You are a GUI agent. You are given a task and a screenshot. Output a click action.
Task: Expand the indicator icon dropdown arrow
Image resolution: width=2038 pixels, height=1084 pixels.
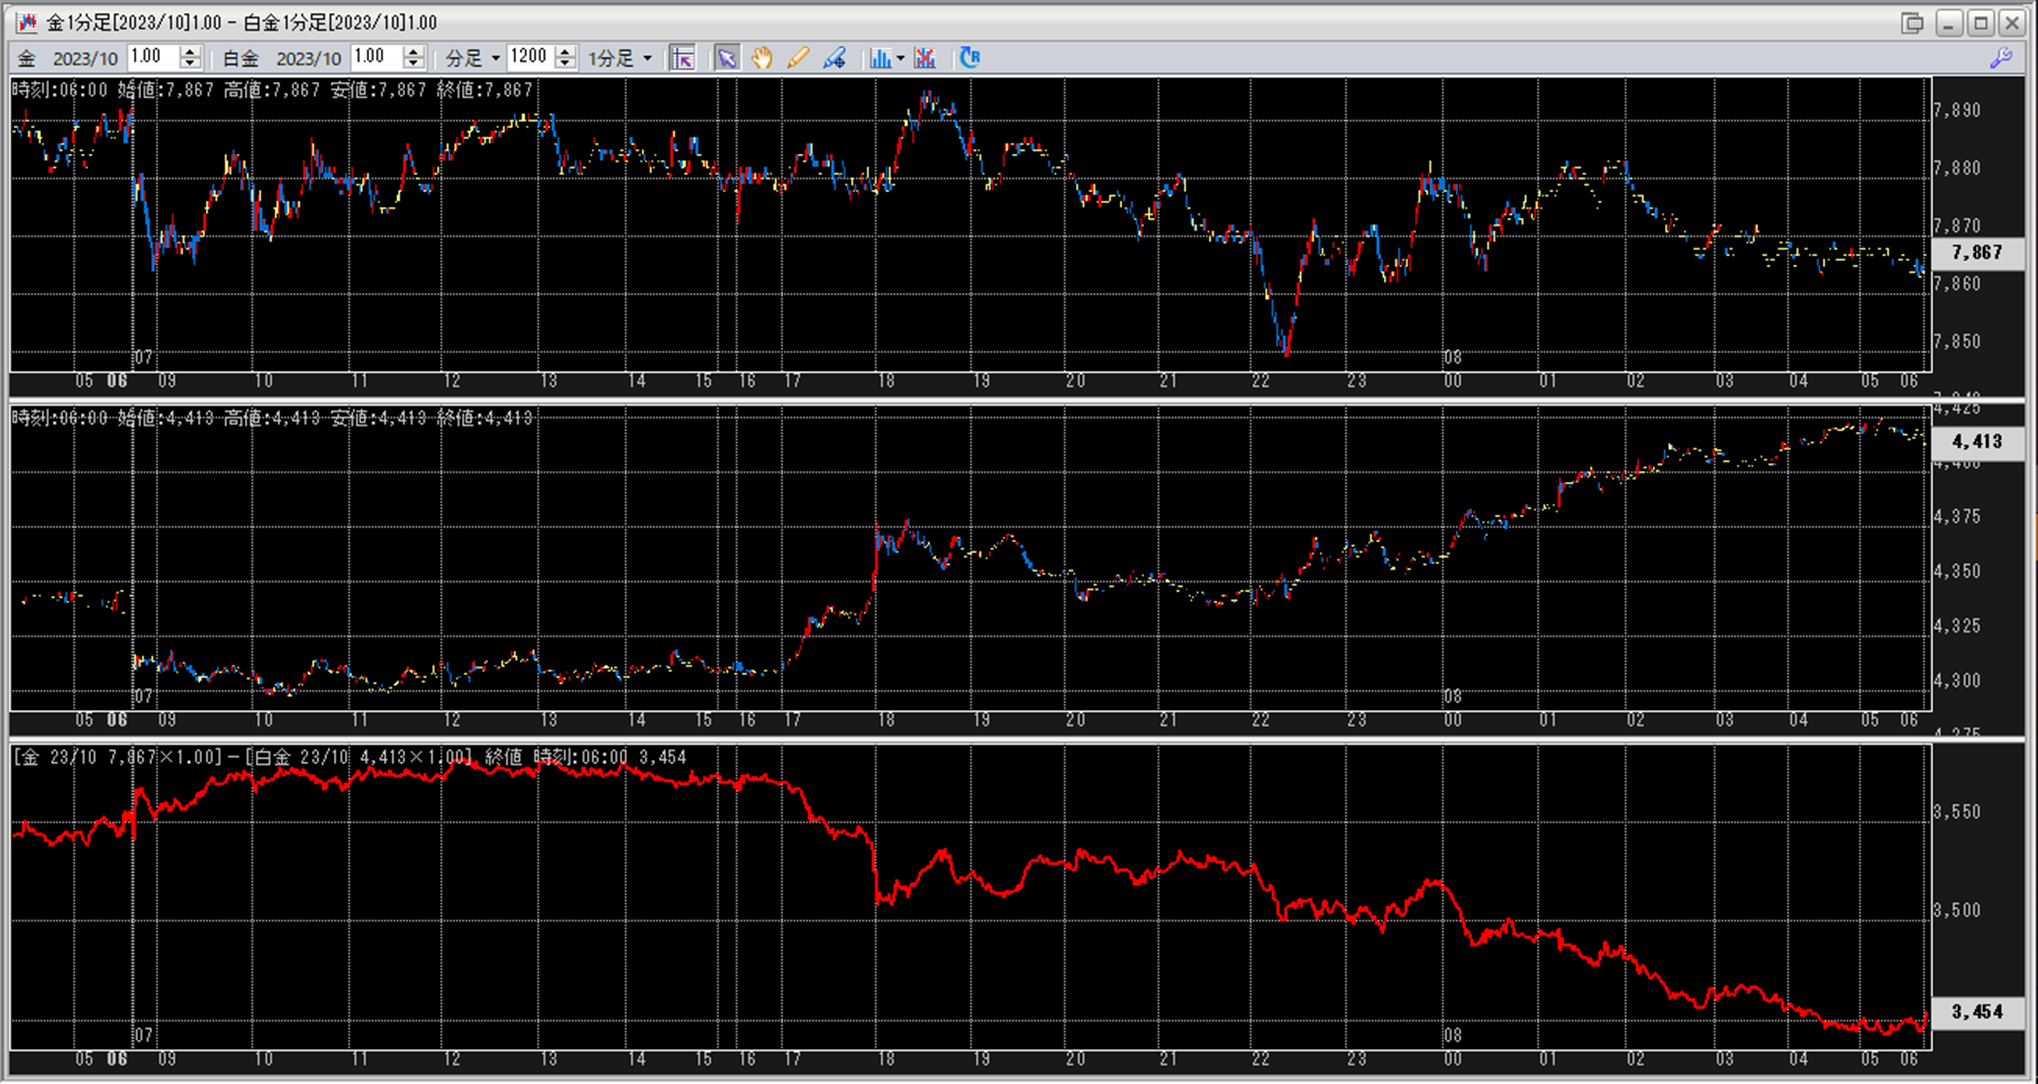[x=901, y=58]
